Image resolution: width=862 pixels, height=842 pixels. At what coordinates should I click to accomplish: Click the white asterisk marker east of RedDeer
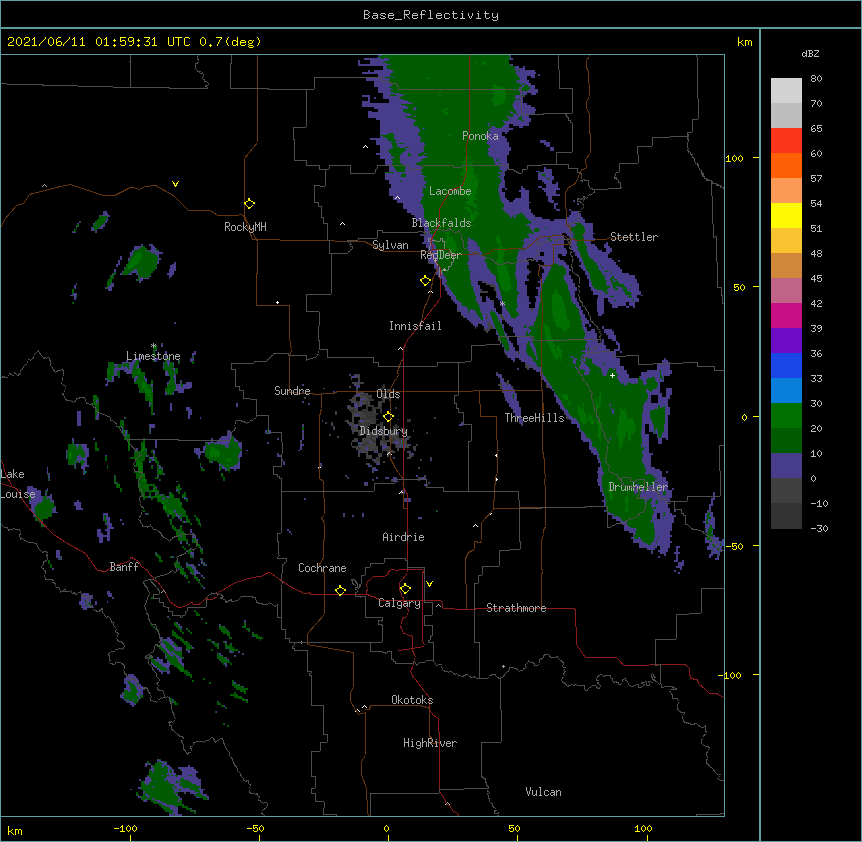pyautogui.click(x=502, y=304)
